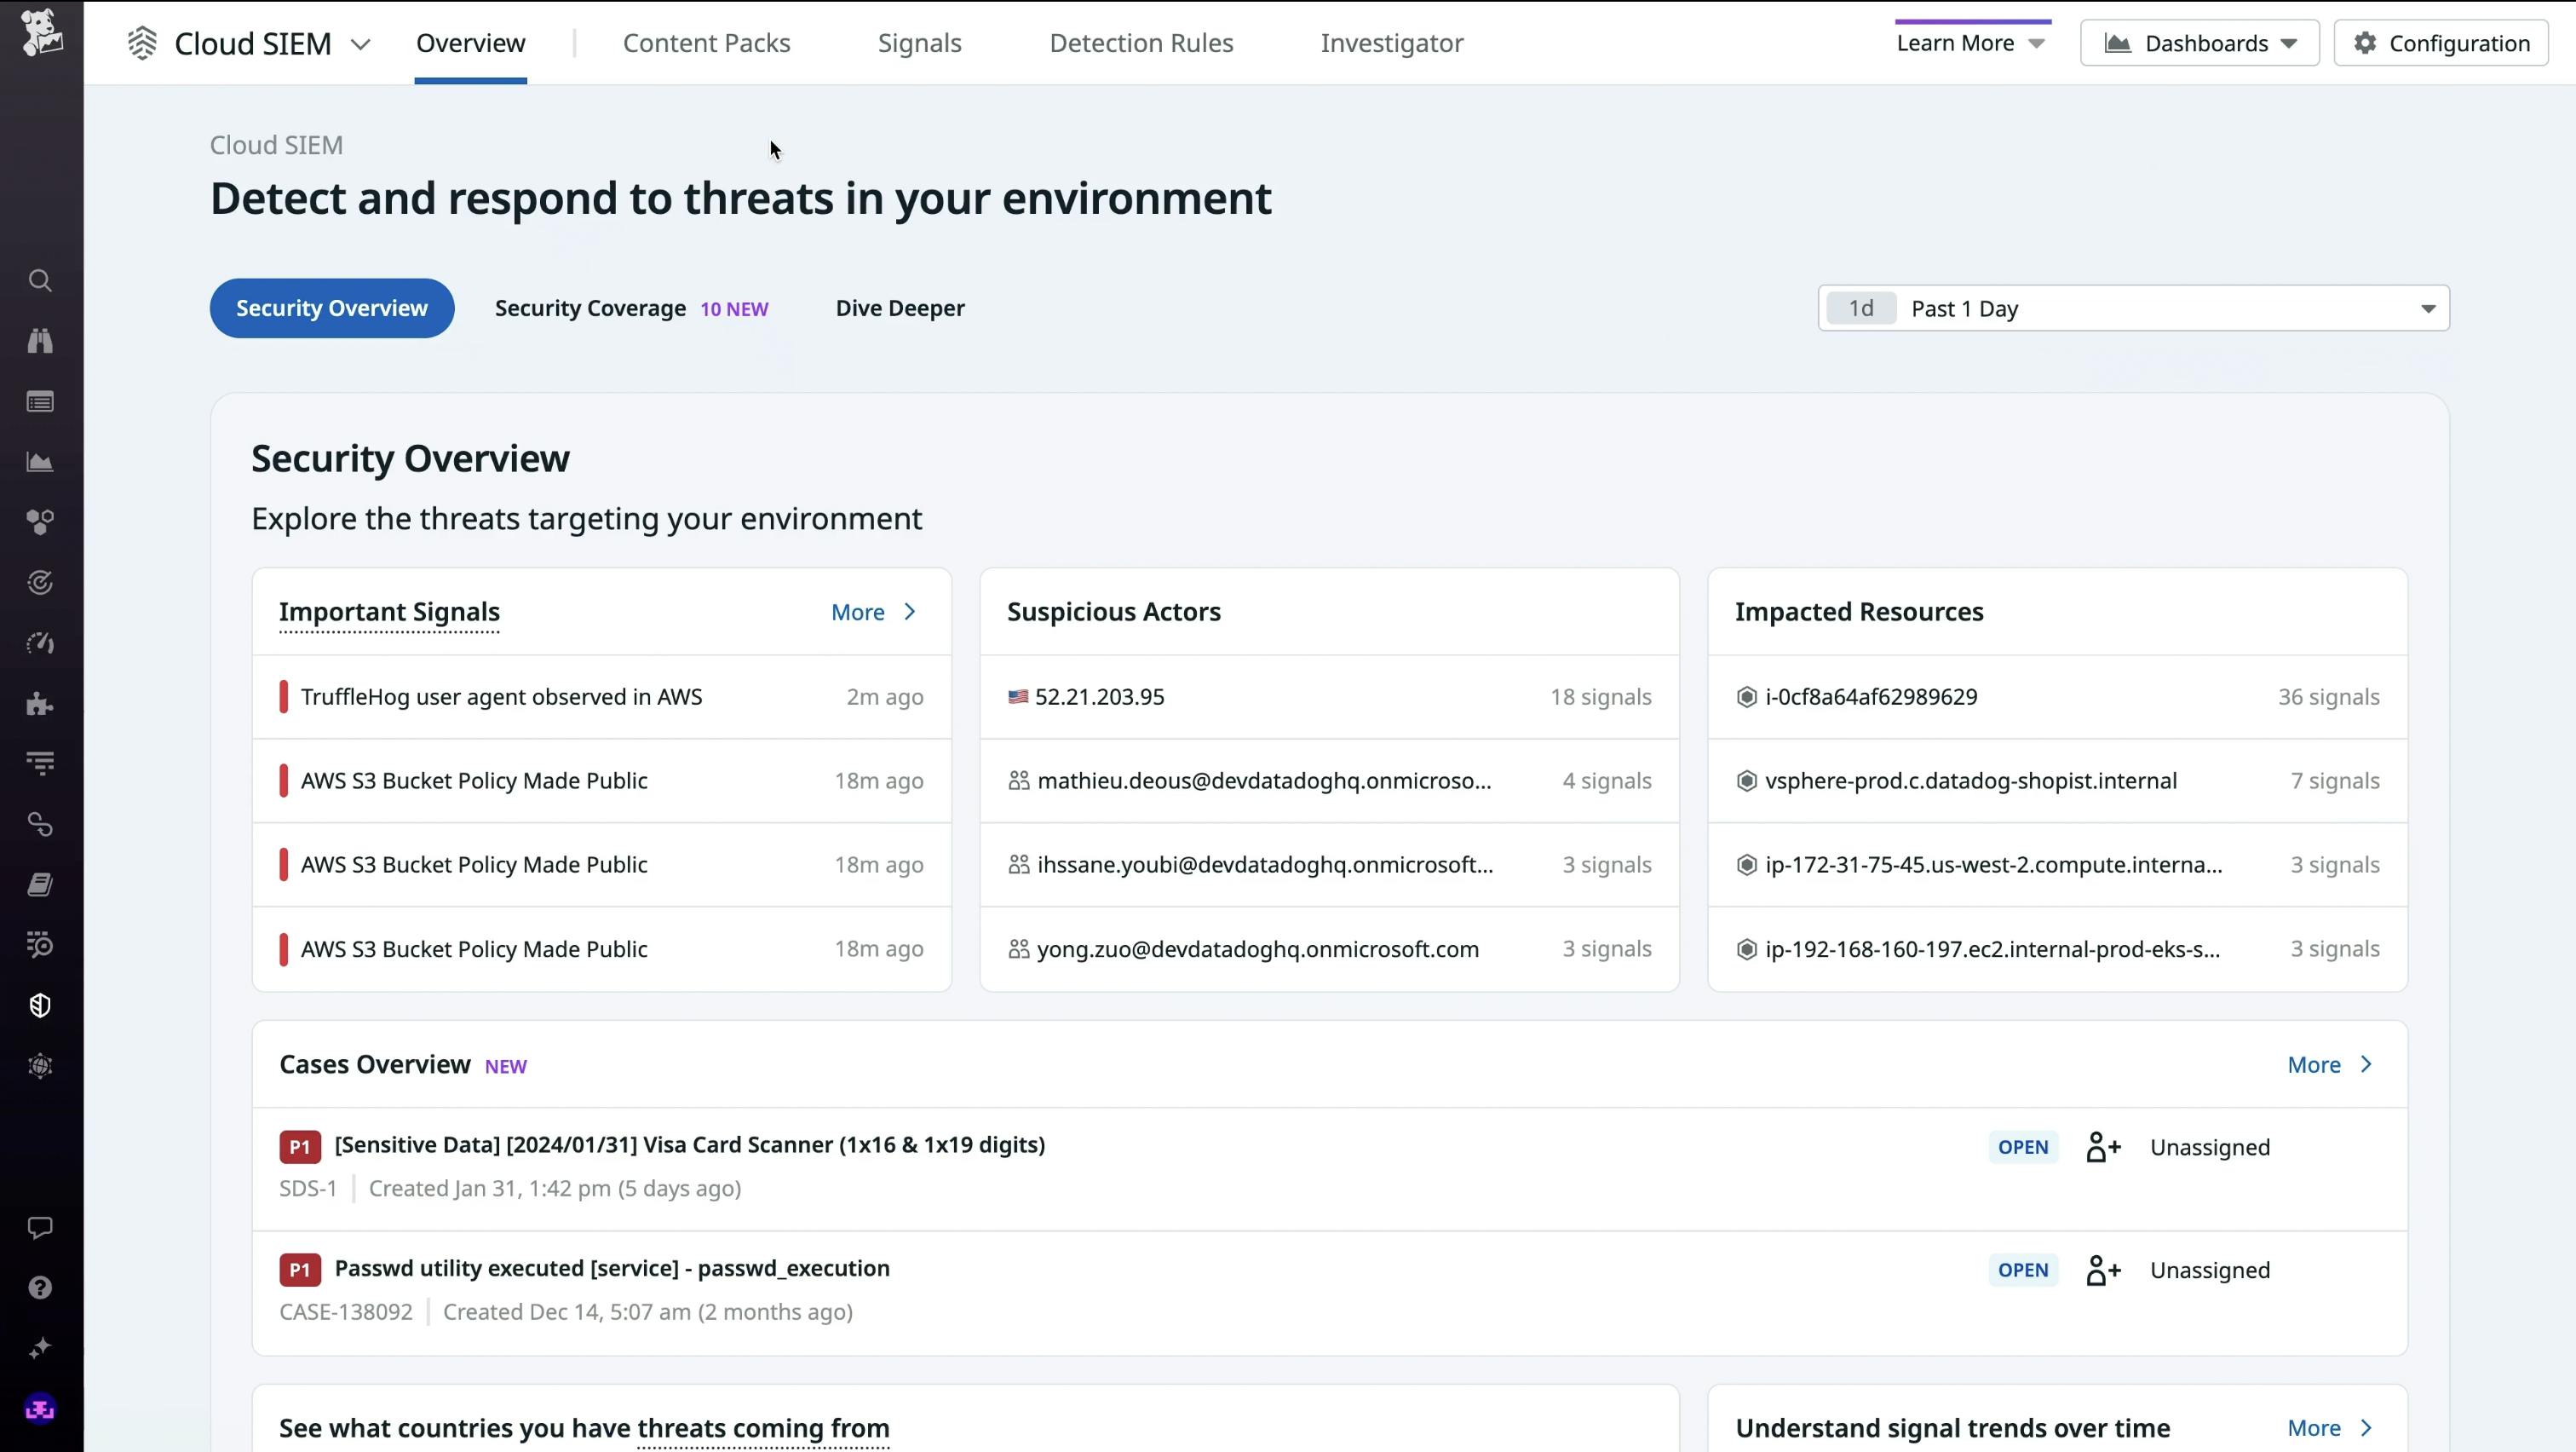Image resolution: width=2576 pixels, height=1452 pixels.
Task: Open the area chart dashboards icon in sidebar
Action: pos(40,462)
